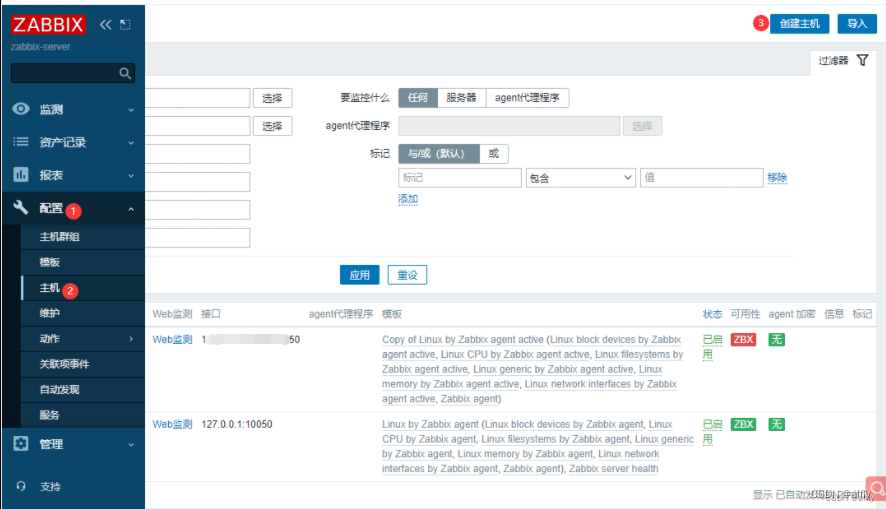The image size is (886, 509).
Task: Select 或 tag mode
Action: 494,154
